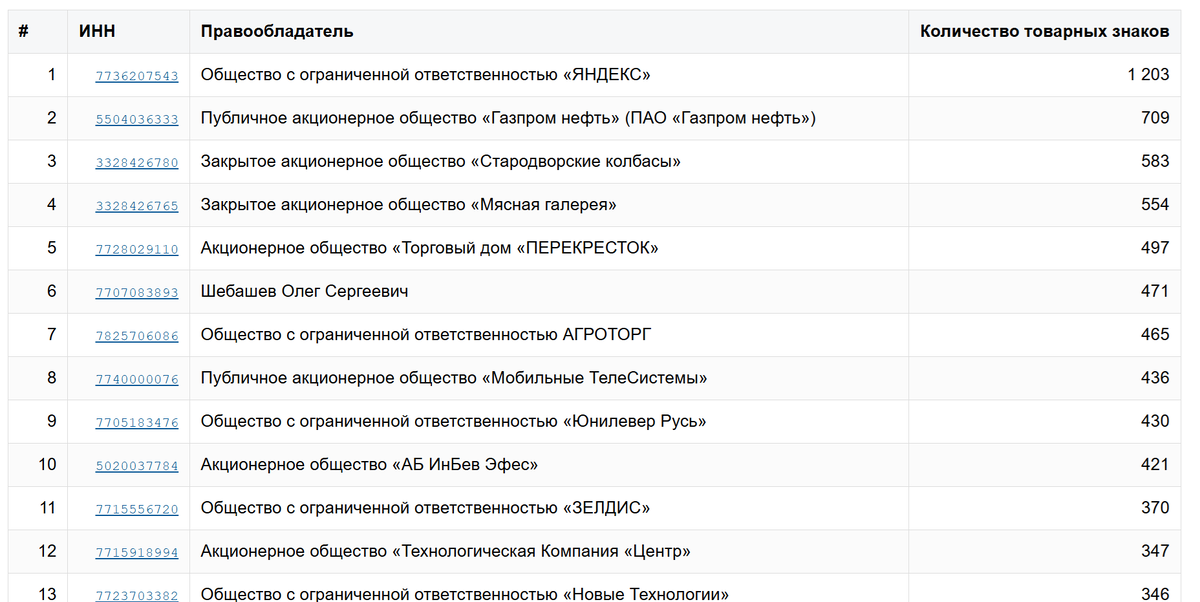Select the «Шебашев Олег Сергеевич» cell
The height and width of the screenshot is (602, 1200).
tap(549, 291)
